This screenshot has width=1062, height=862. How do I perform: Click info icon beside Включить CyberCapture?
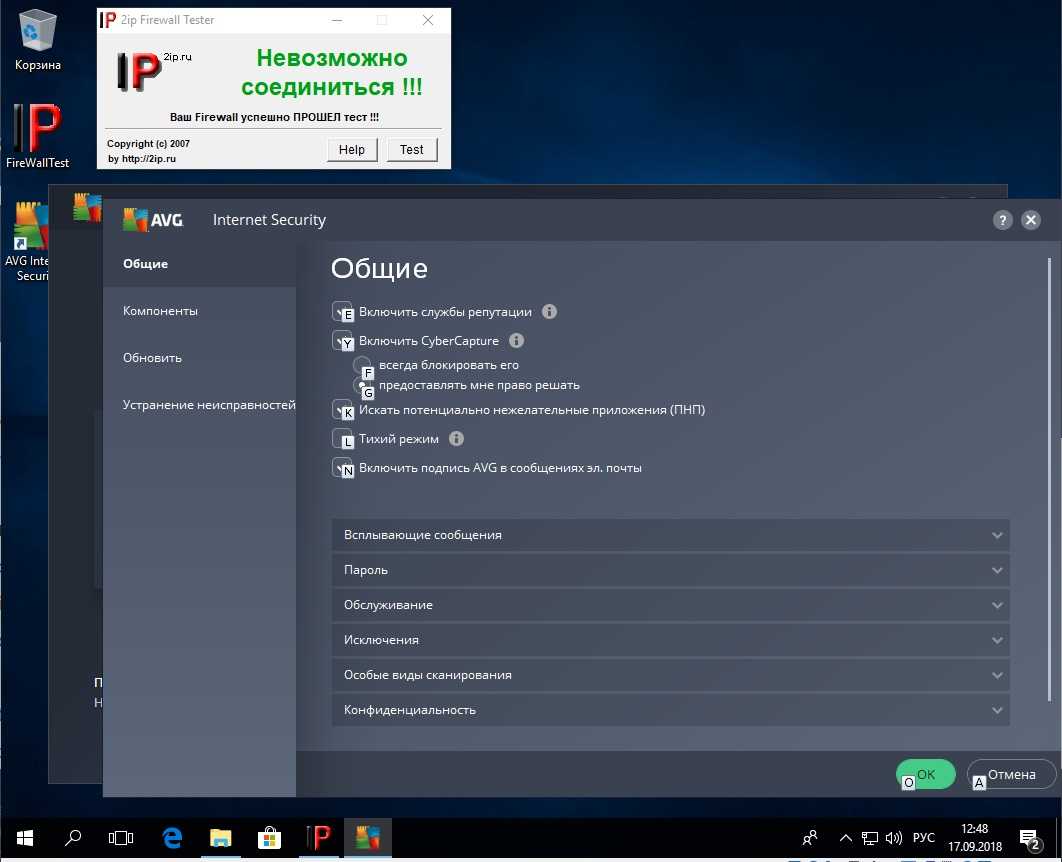pos(516,341)
